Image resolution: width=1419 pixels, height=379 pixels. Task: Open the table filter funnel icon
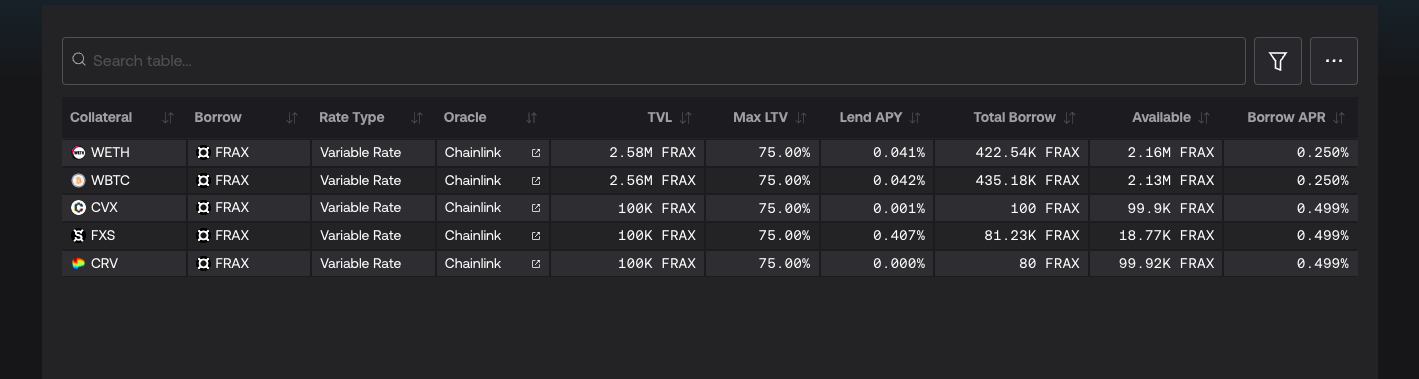(1277, 61)
